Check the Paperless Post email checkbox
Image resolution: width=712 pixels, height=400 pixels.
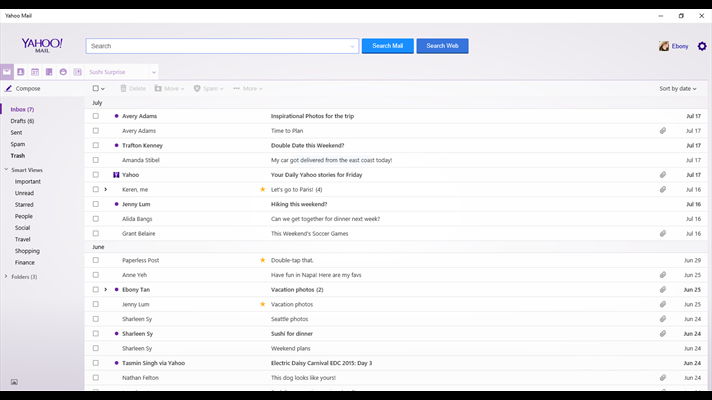(x=95, y=260)
